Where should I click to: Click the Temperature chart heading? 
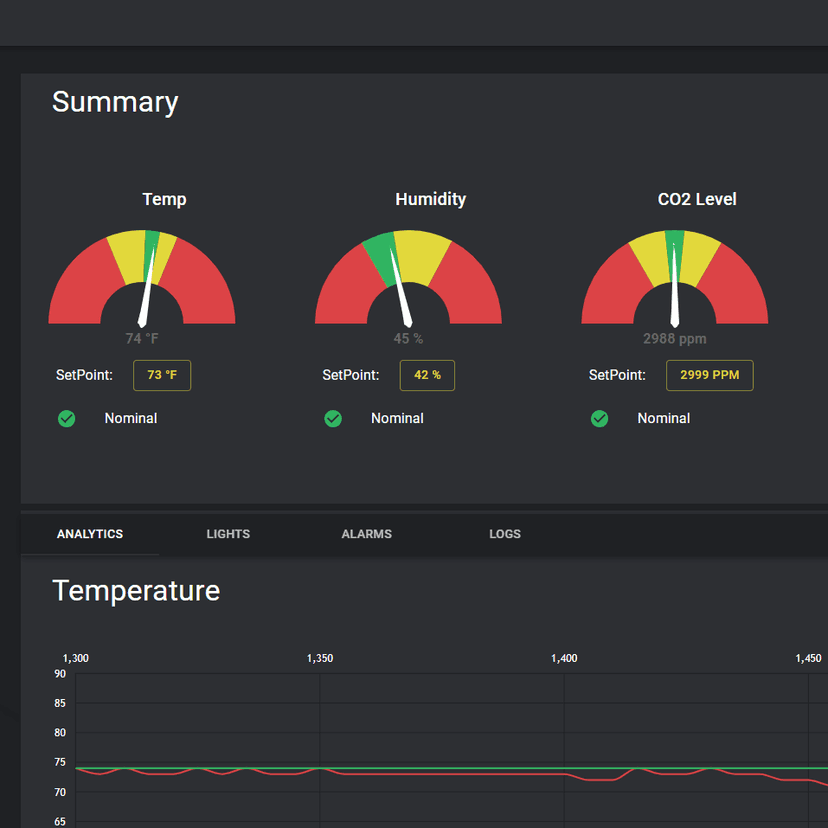[x=136, y=590]
